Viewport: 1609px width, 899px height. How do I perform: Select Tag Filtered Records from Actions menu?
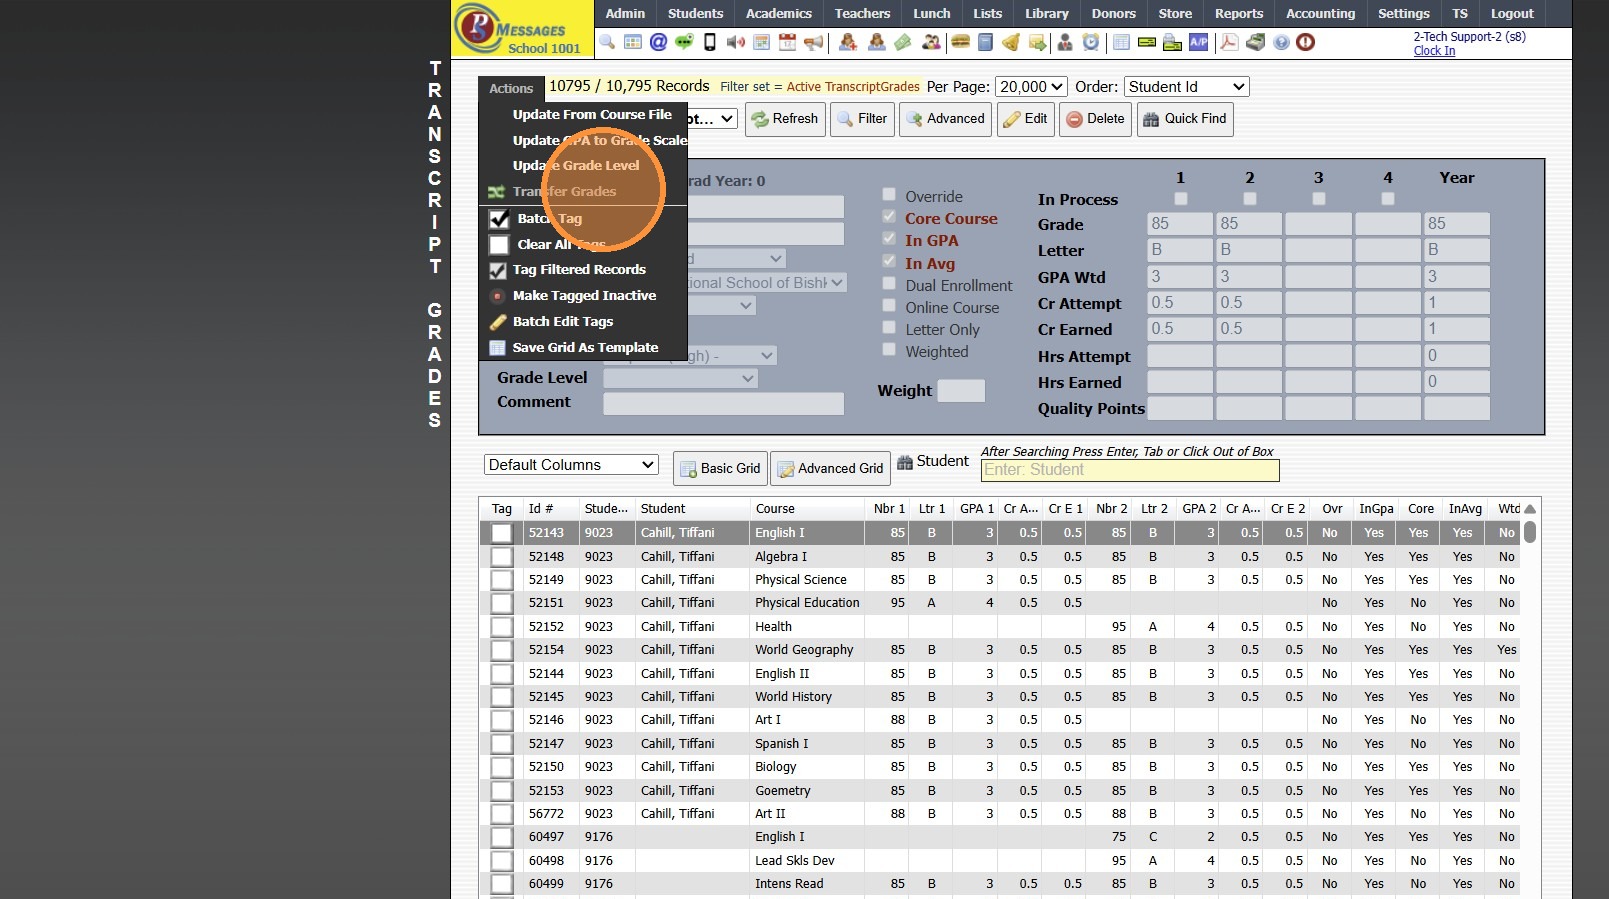578,270
